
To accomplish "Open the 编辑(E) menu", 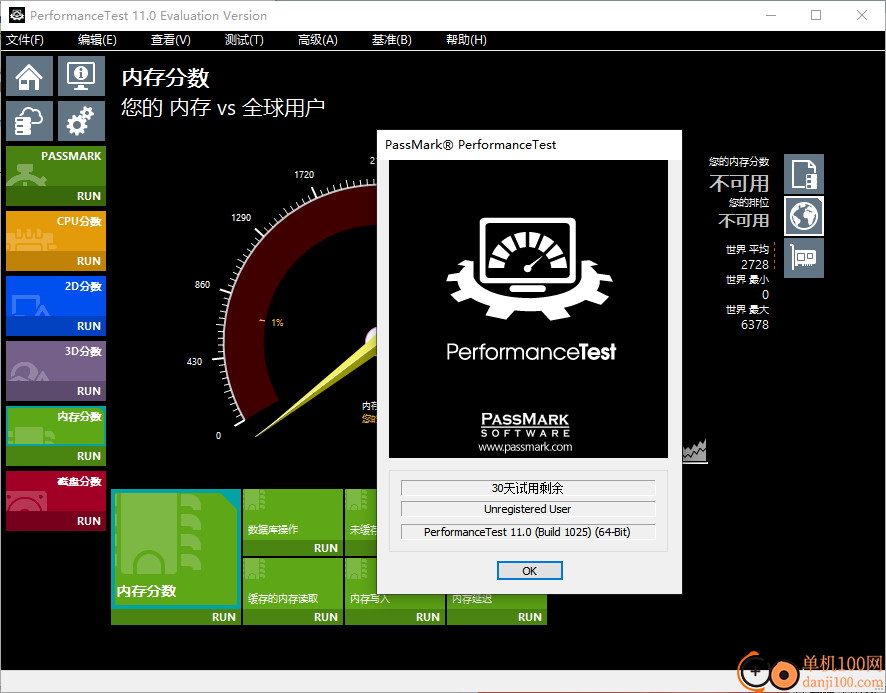I will 97,40.
